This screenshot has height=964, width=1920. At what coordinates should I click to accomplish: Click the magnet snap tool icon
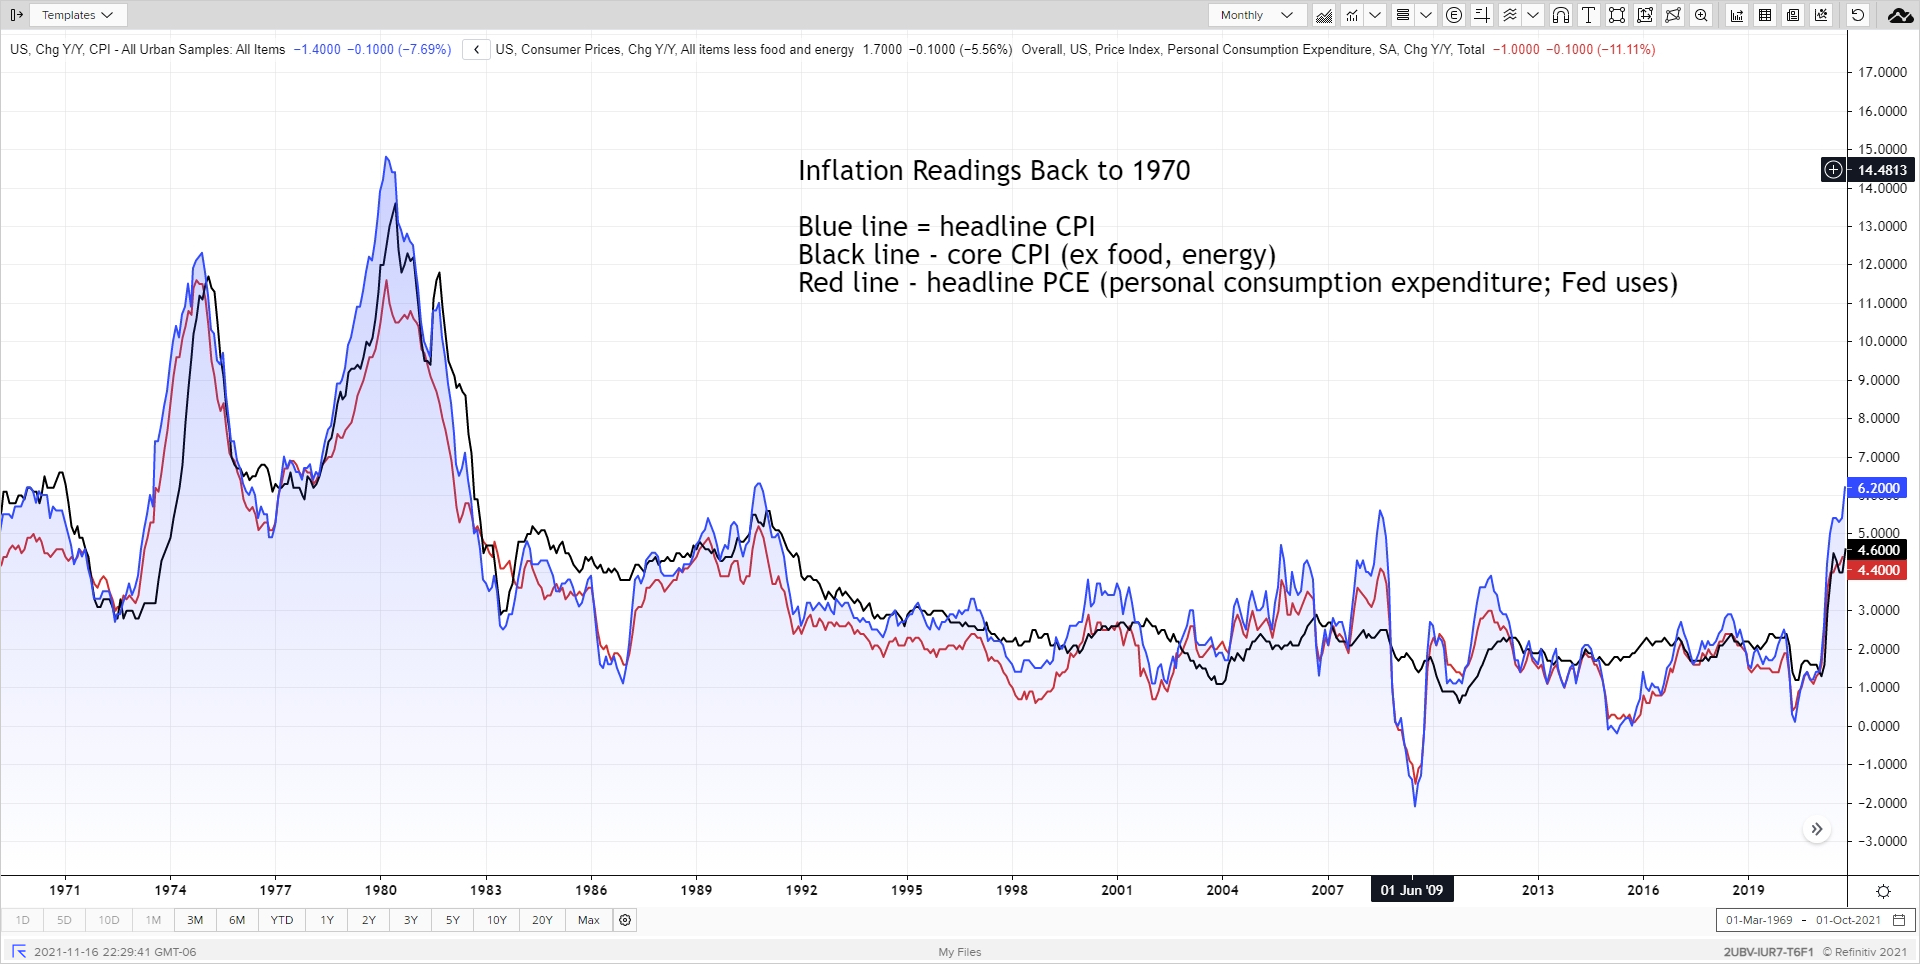1560,15
